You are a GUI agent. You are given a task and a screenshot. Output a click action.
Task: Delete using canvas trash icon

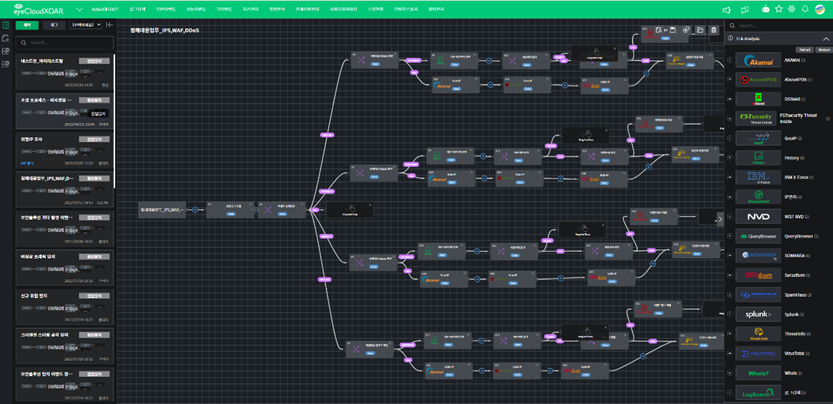pos(714,30)
